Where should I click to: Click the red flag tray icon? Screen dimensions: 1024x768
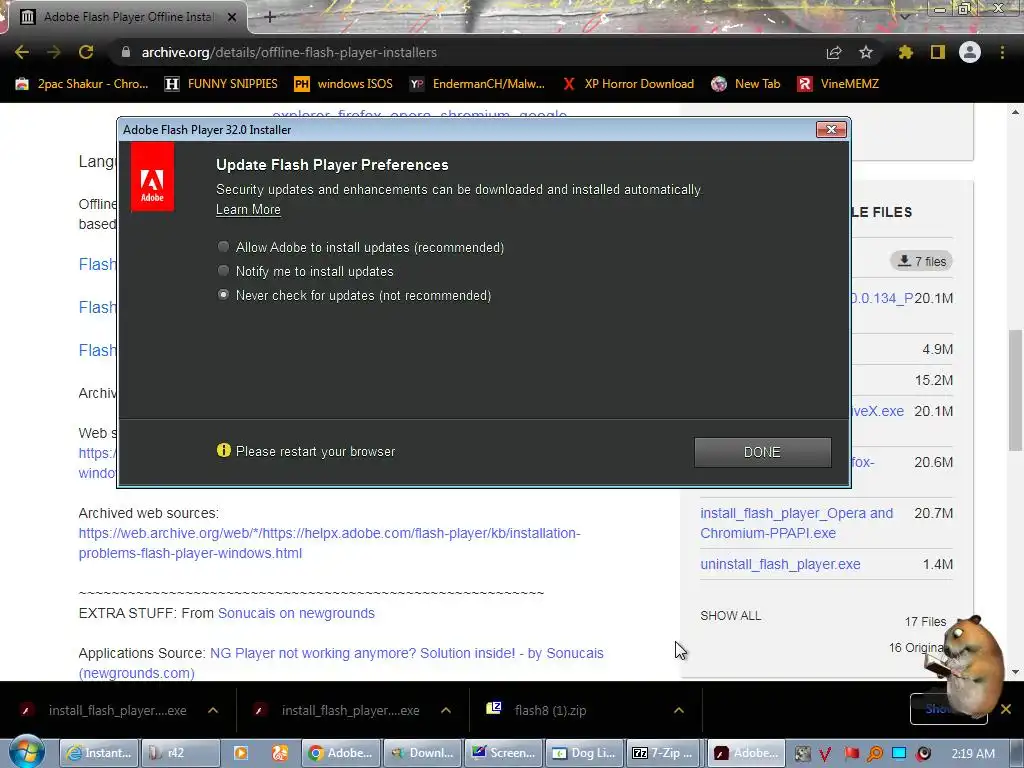[x=851, y=753]
